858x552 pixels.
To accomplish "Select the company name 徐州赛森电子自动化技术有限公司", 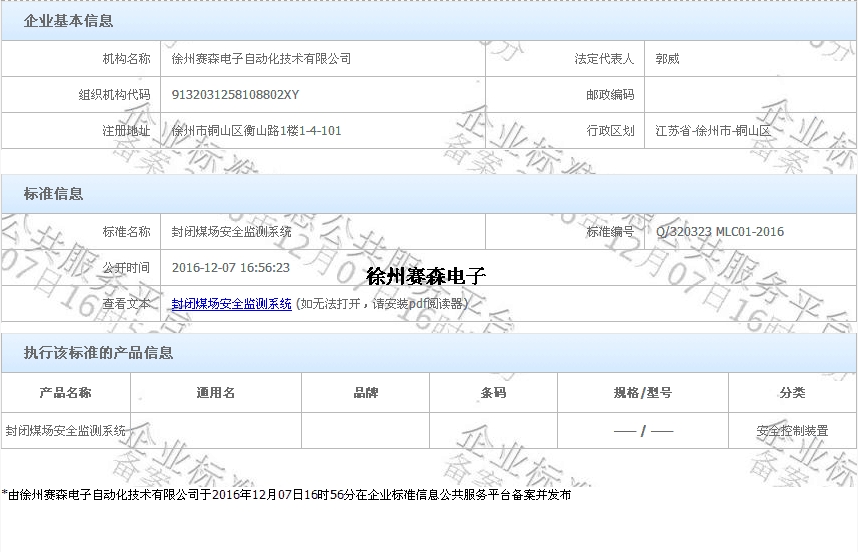I will [x=261, y=59].
